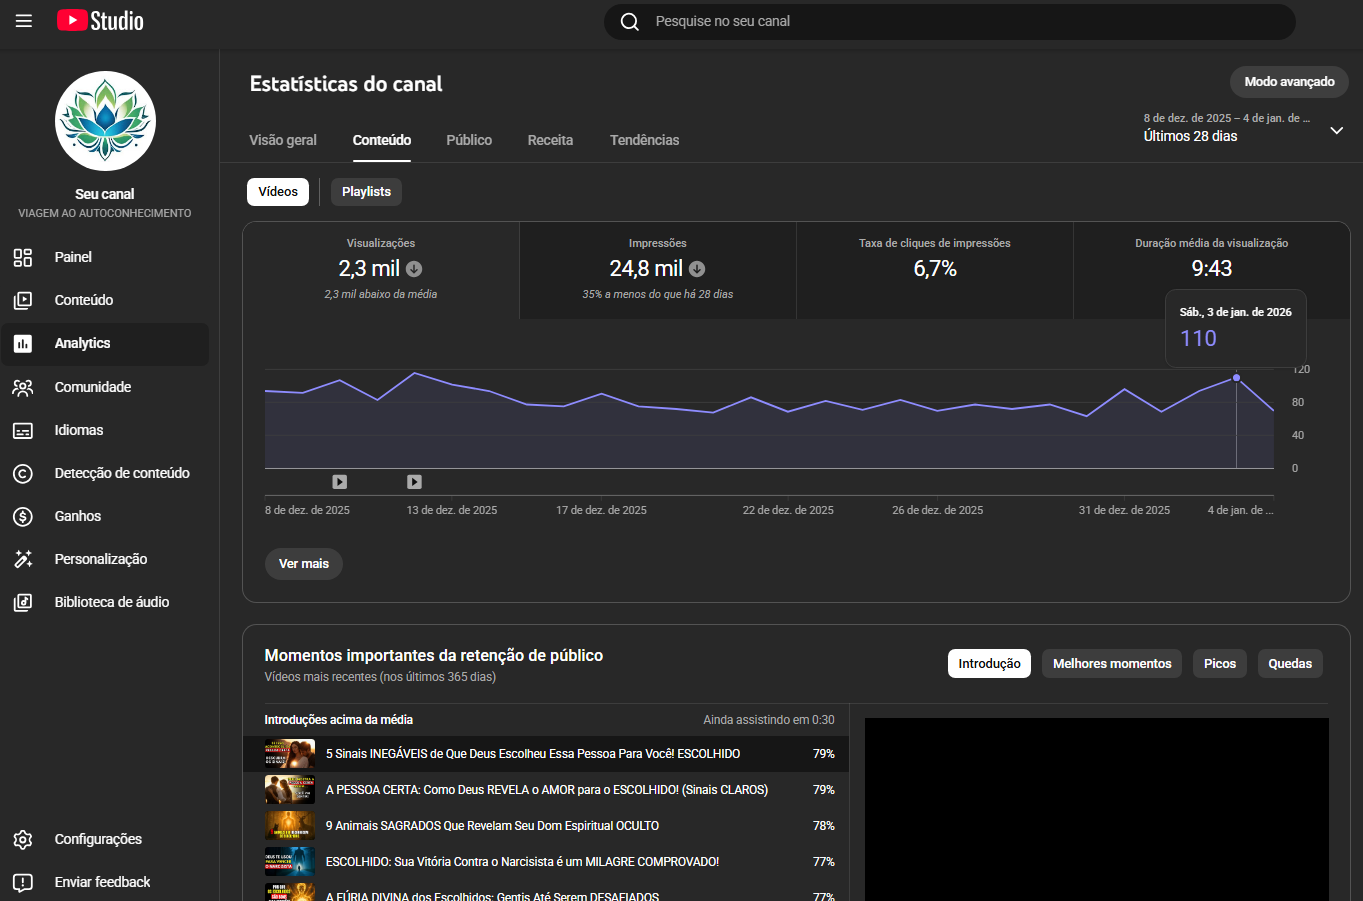Open Painel dashboard in sidebar
This screenshot has height=901, width=1363.
click(105, 257)
